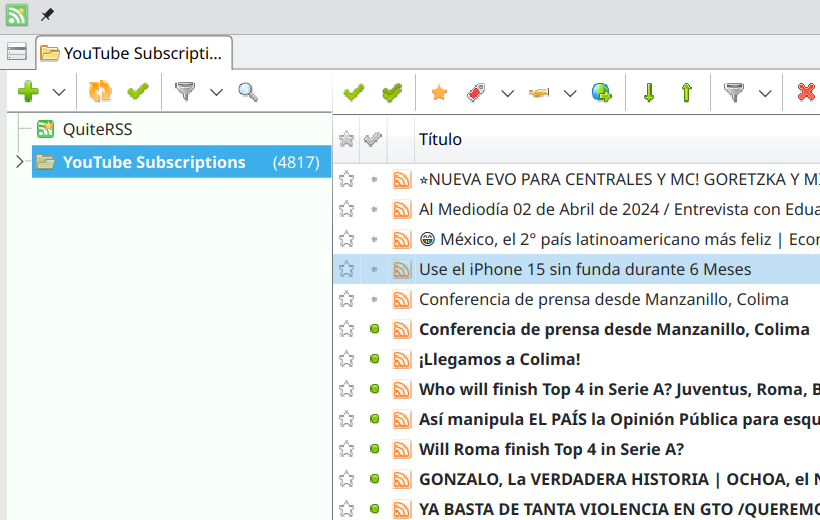
Task: Mark feed as read with green checkmark in feeds toolbar
Action: click(x=138, y=92)
